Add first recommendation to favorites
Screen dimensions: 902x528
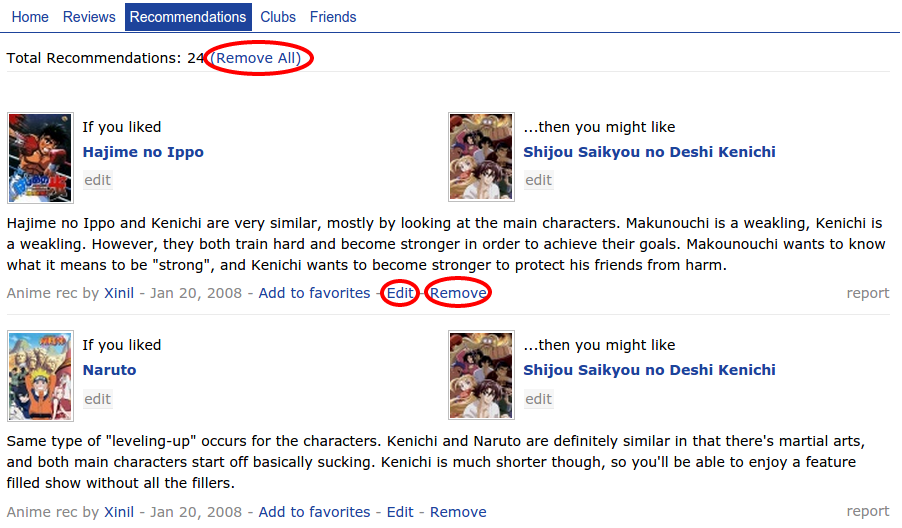click(314, 293)
